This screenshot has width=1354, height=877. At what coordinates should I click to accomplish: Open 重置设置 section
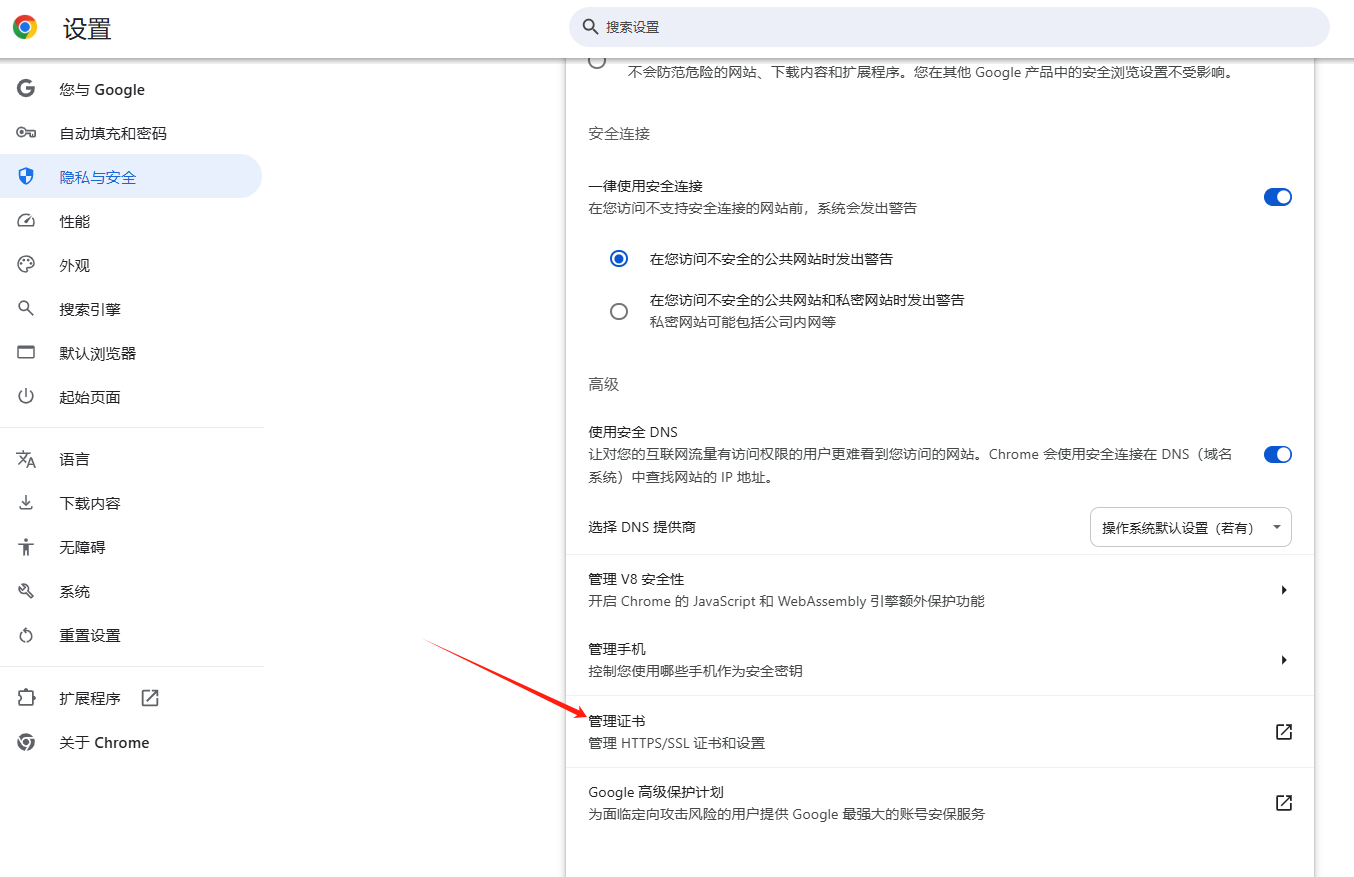(131, 635)
